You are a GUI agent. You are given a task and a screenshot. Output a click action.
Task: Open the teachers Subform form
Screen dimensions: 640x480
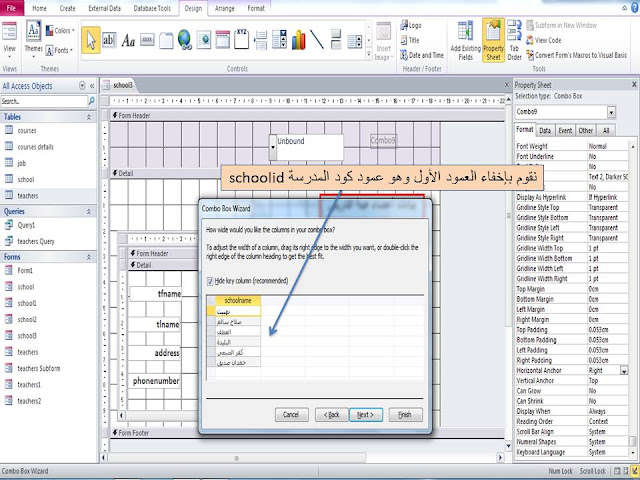coord(38,369)
